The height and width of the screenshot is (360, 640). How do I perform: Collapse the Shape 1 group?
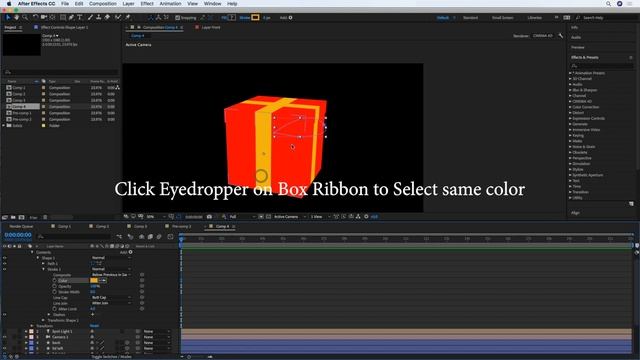pyautogui.click(x=38, y=258)
